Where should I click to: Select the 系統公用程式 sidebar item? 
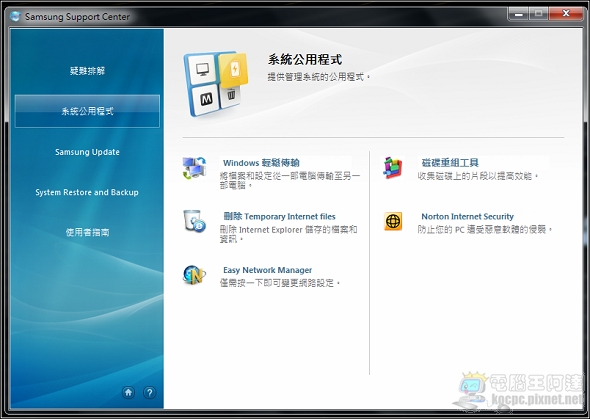(87, 111)
